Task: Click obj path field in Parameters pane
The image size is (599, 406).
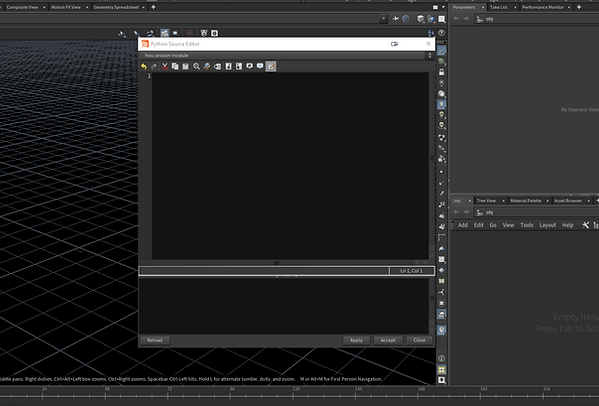Action: pyautogui.click(x=536, y=19)
